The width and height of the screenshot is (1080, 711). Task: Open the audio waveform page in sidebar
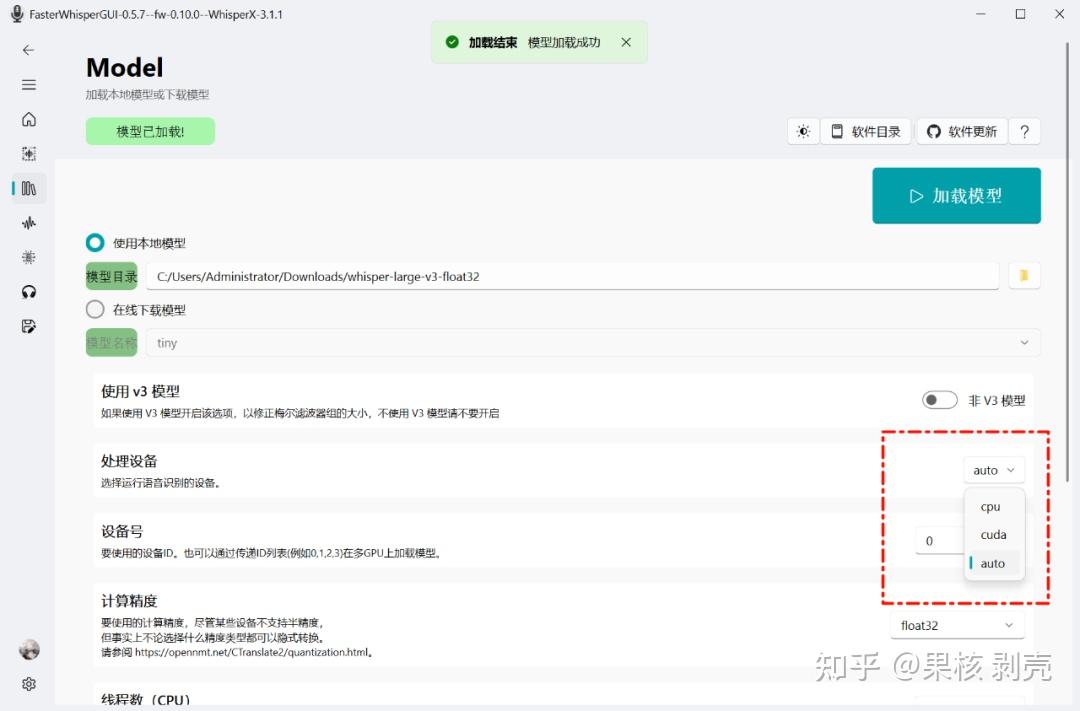click(x=28, y=222)
